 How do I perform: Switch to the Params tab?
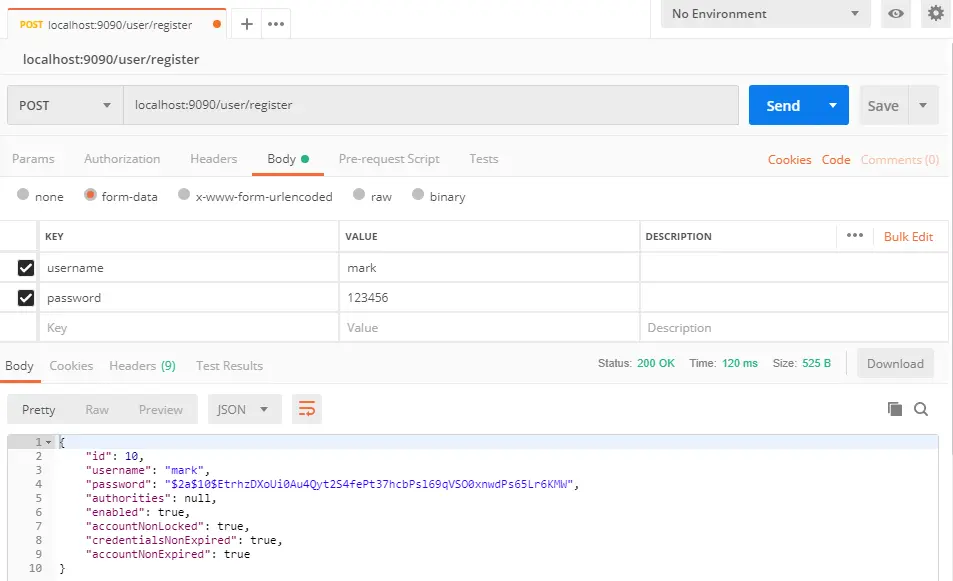point(33,159)
